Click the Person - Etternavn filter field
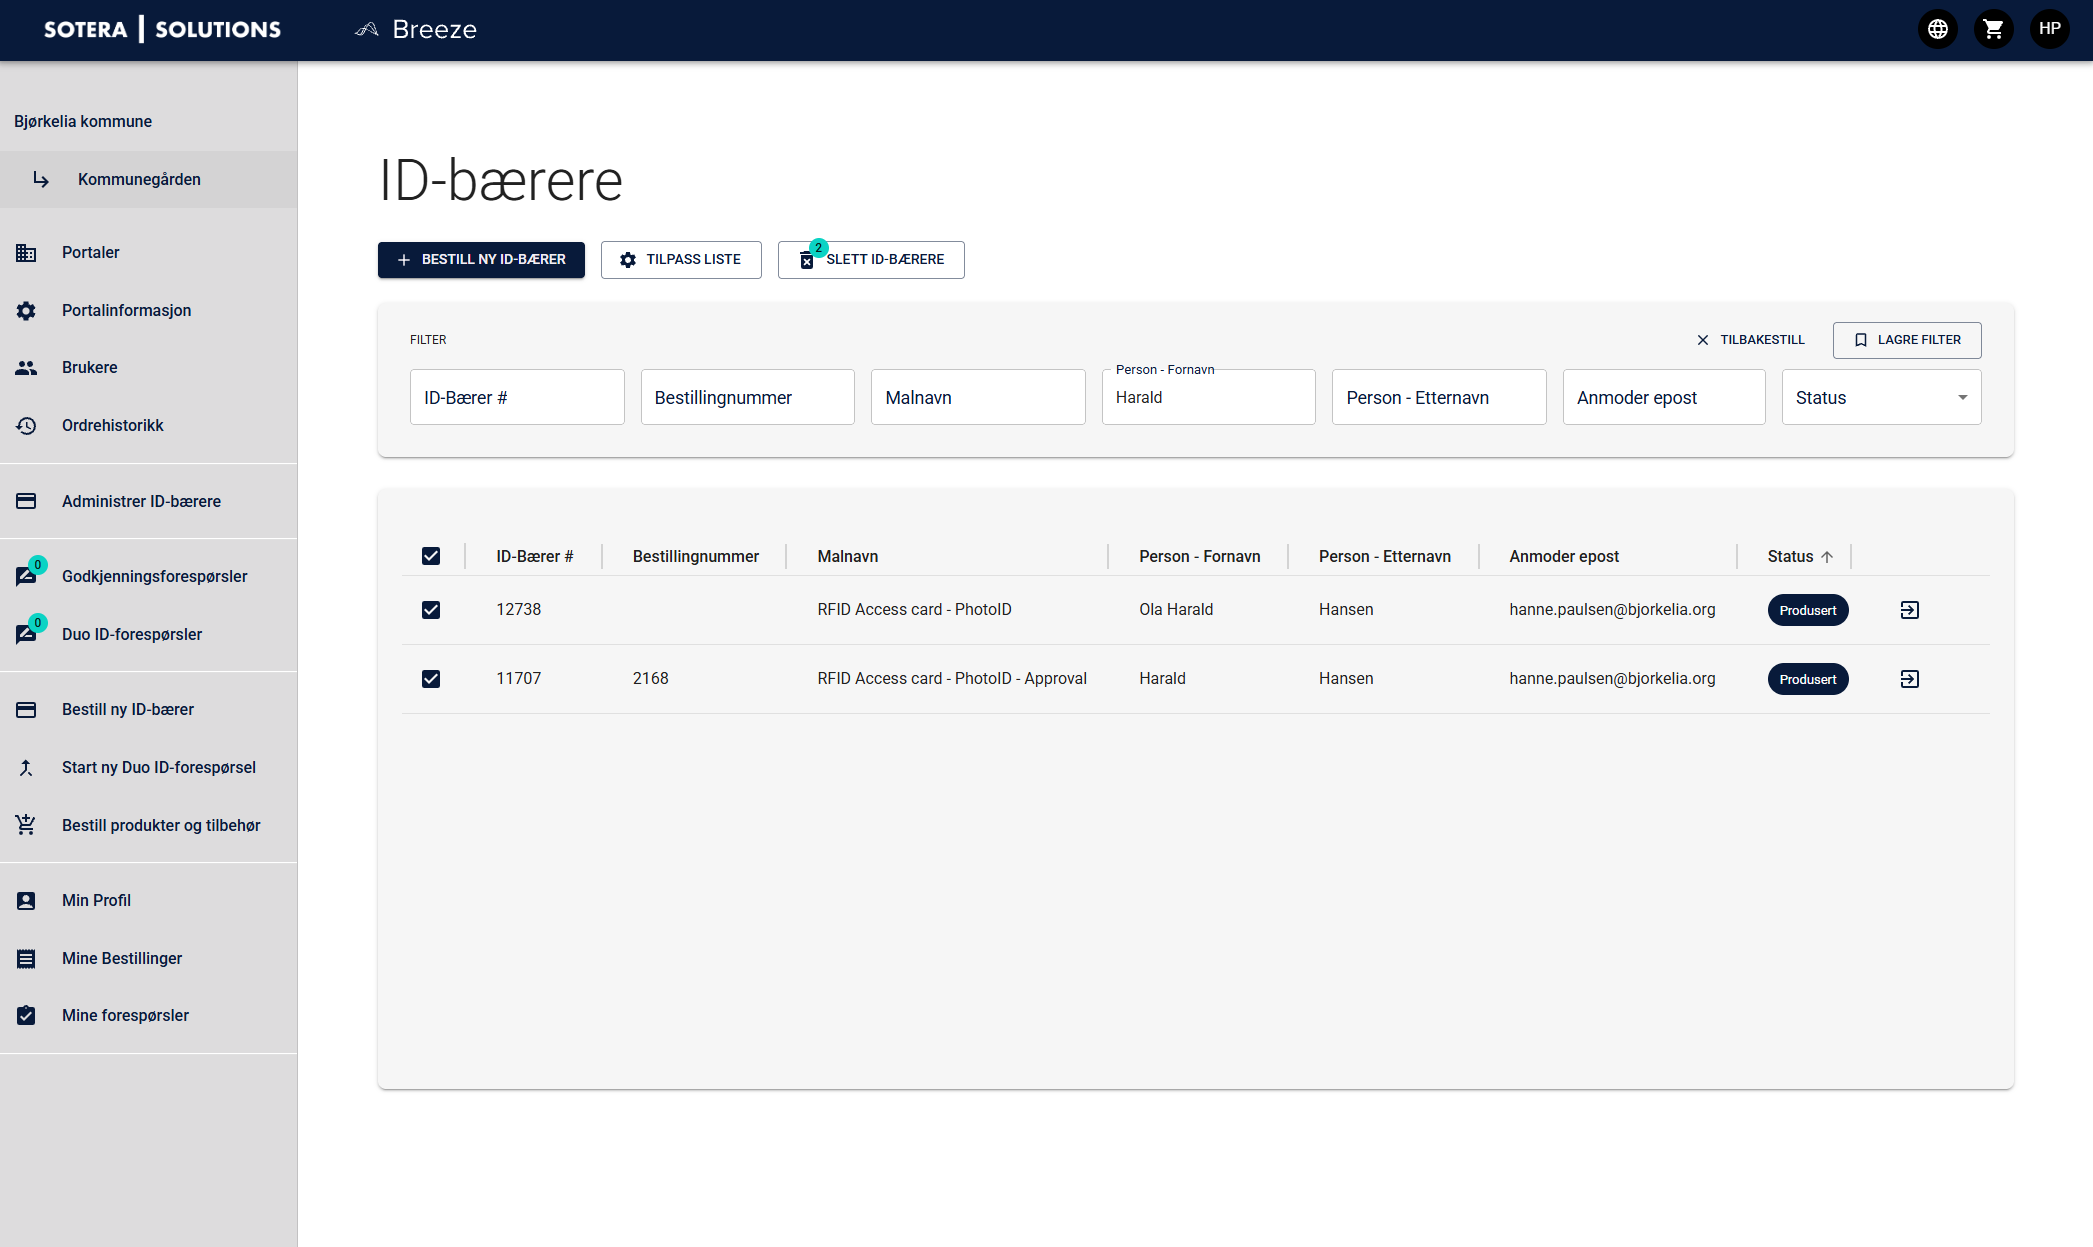The image size is (2093, 1247). [x=1439, y=397]
